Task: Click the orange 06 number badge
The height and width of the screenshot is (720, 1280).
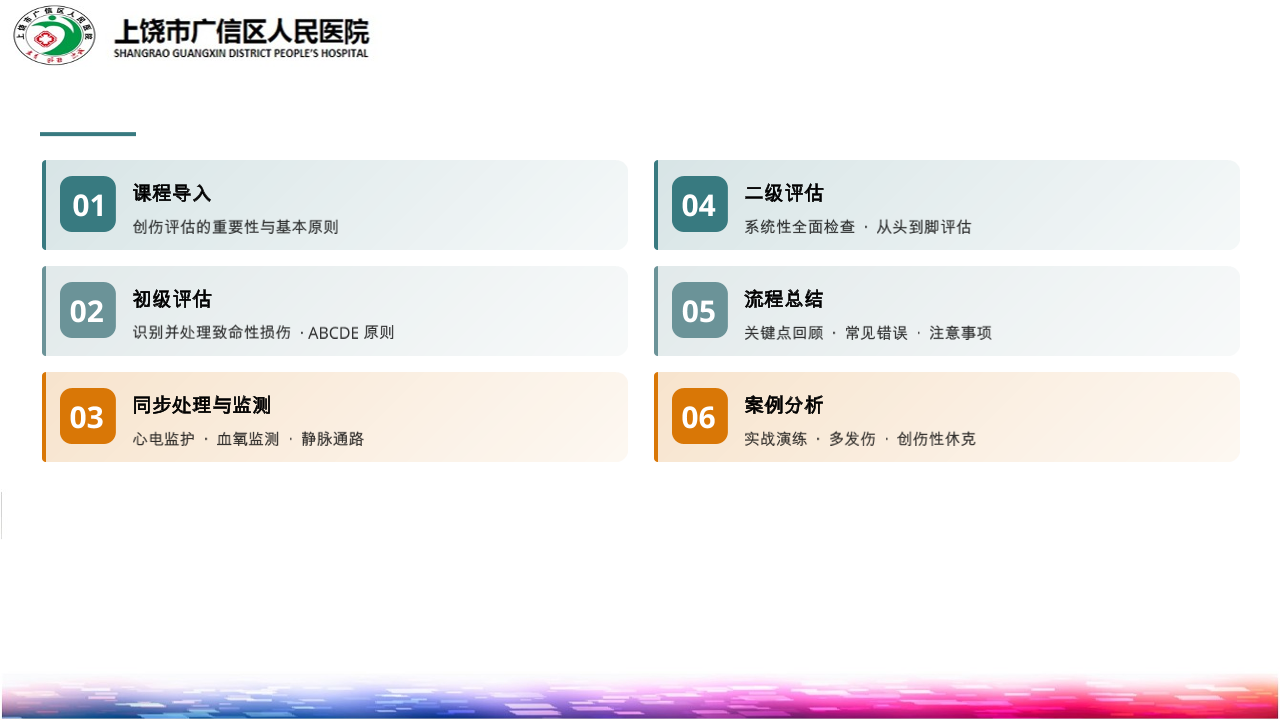Action: 699,416
